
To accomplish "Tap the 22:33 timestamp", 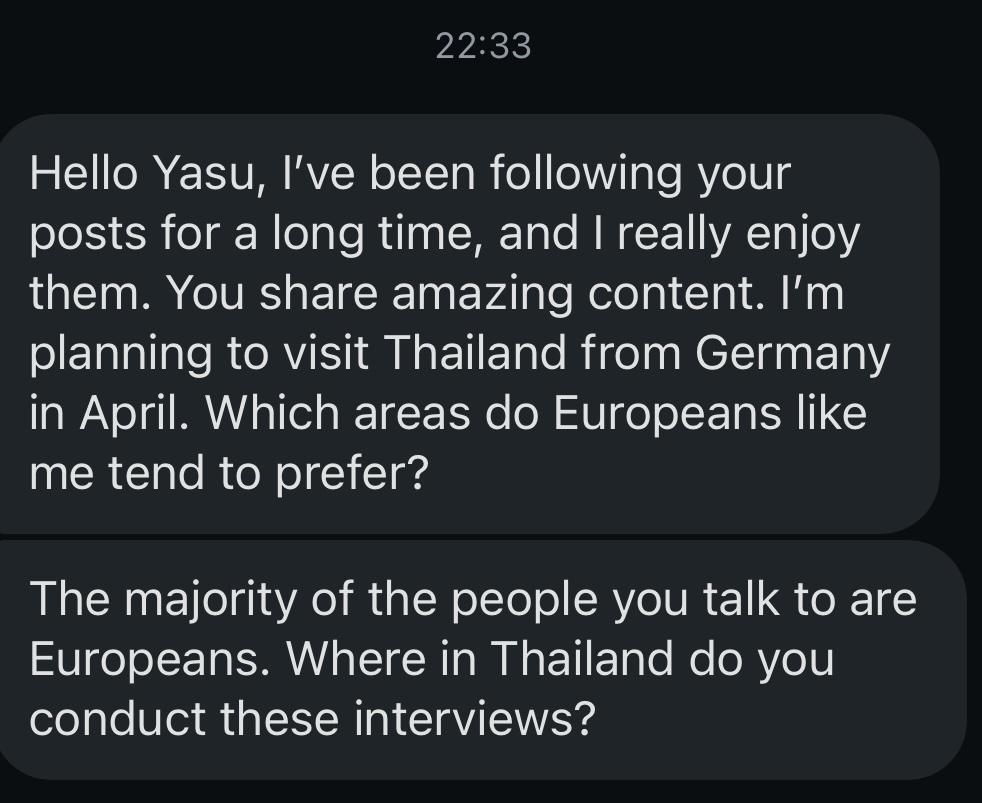I will click(x=483, y=46).
